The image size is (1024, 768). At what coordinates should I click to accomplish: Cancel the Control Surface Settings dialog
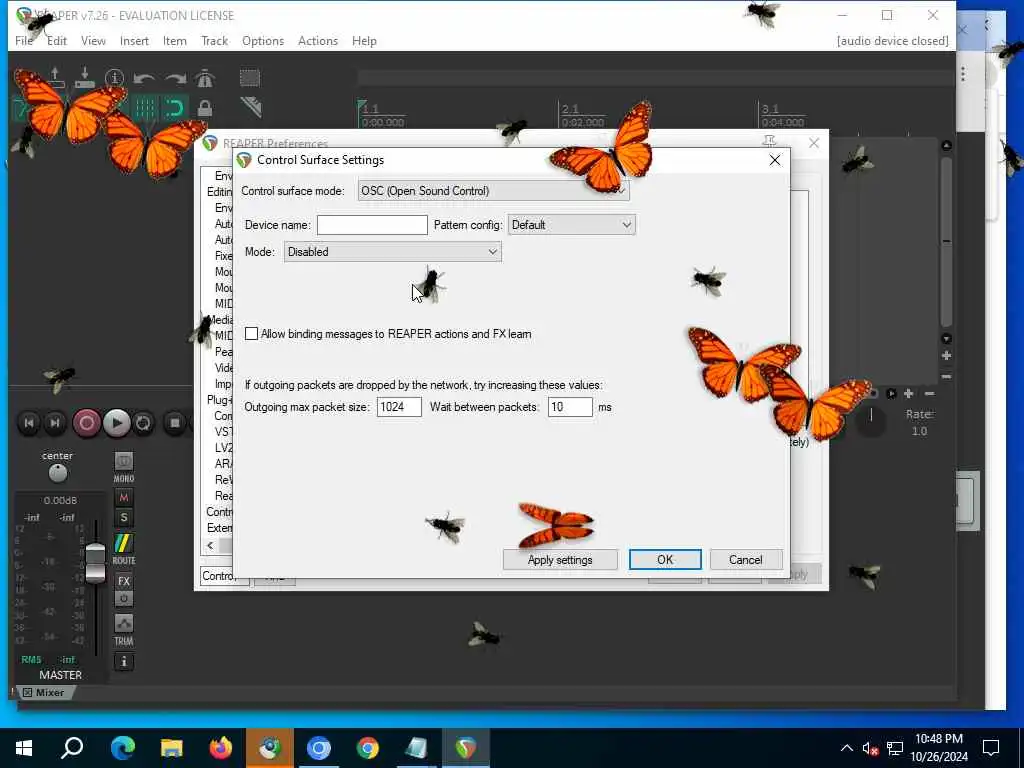point(745,560)
